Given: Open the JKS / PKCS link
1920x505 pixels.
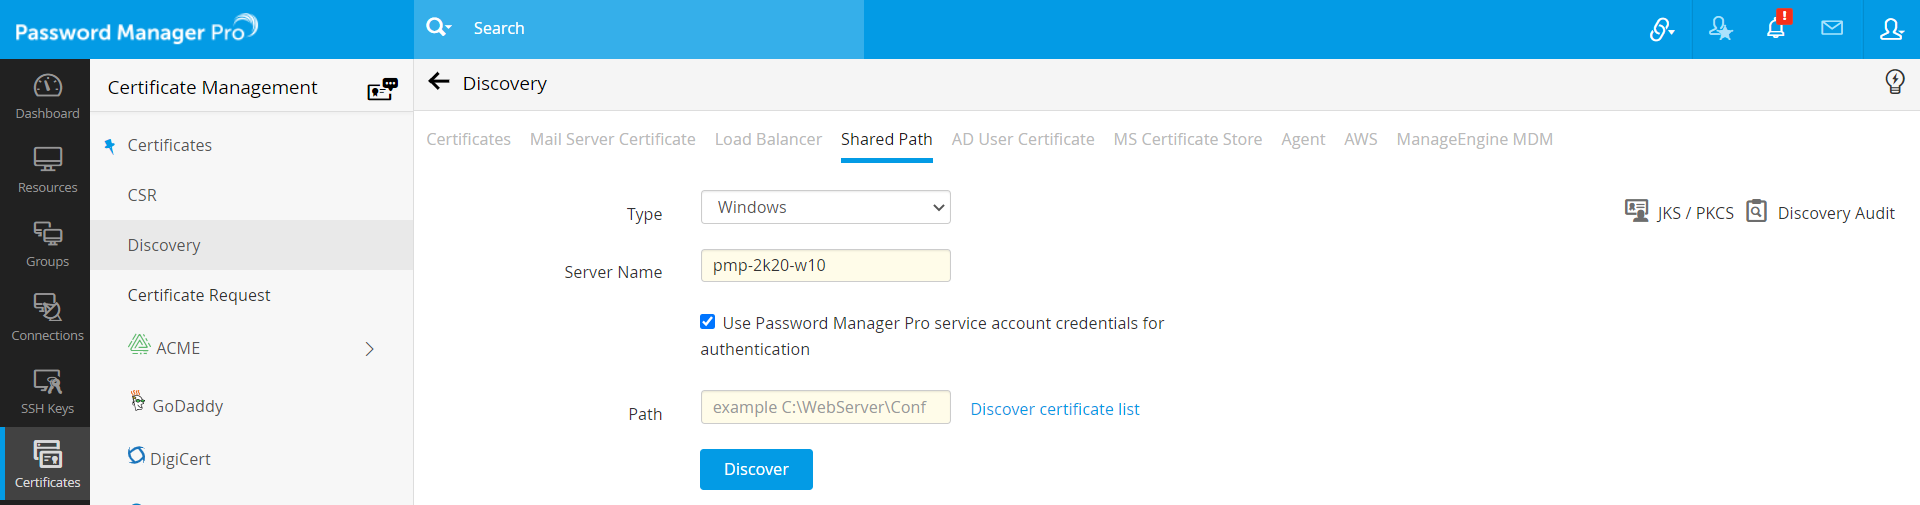Looking at the screenshot, I should click(x=1695, y=213).
